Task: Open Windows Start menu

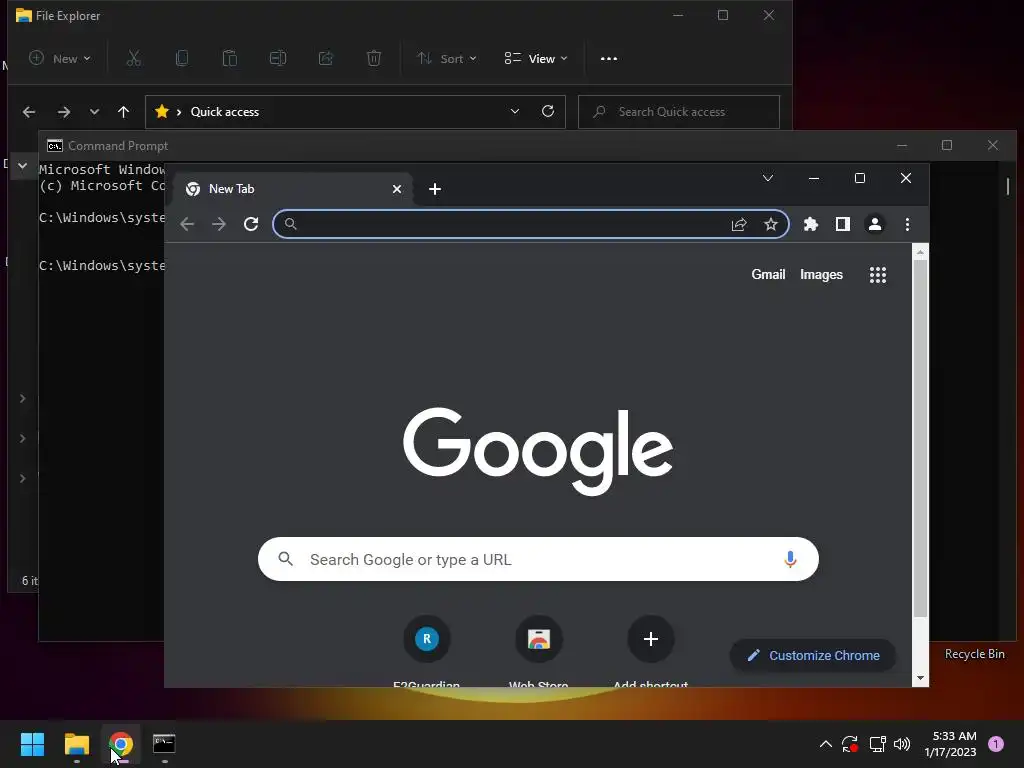Action: 32,744
